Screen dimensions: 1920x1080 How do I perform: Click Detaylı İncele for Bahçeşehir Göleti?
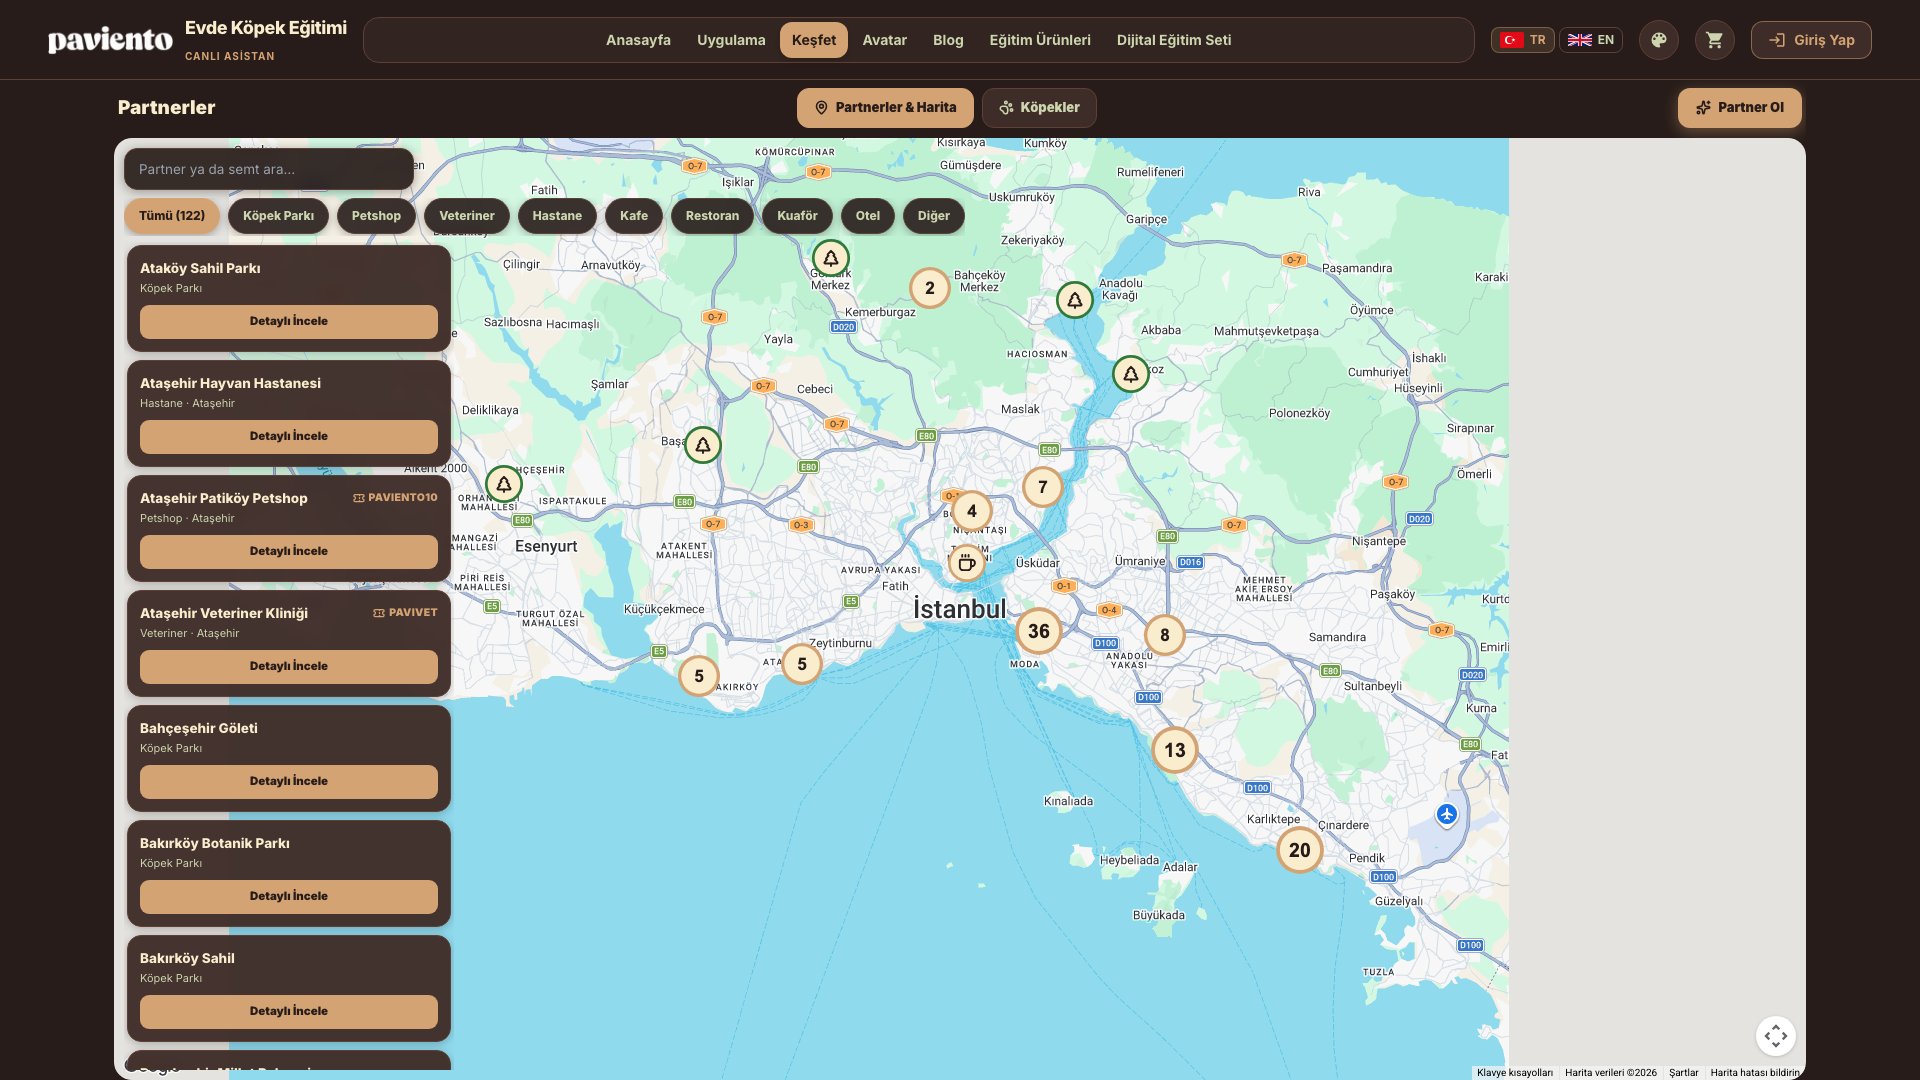click(289, 782)
